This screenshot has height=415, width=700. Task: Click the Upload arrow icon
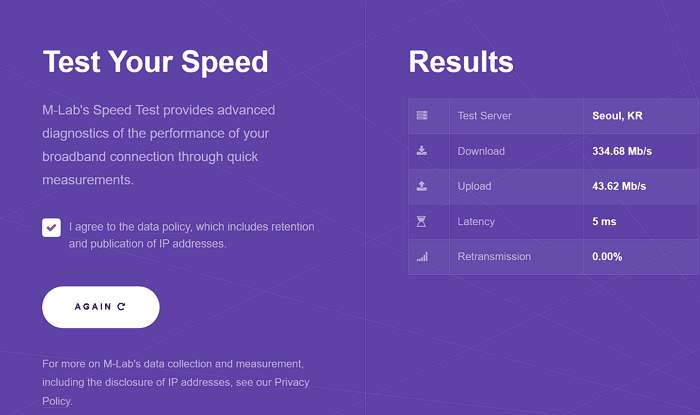click(x=421, y=186)
